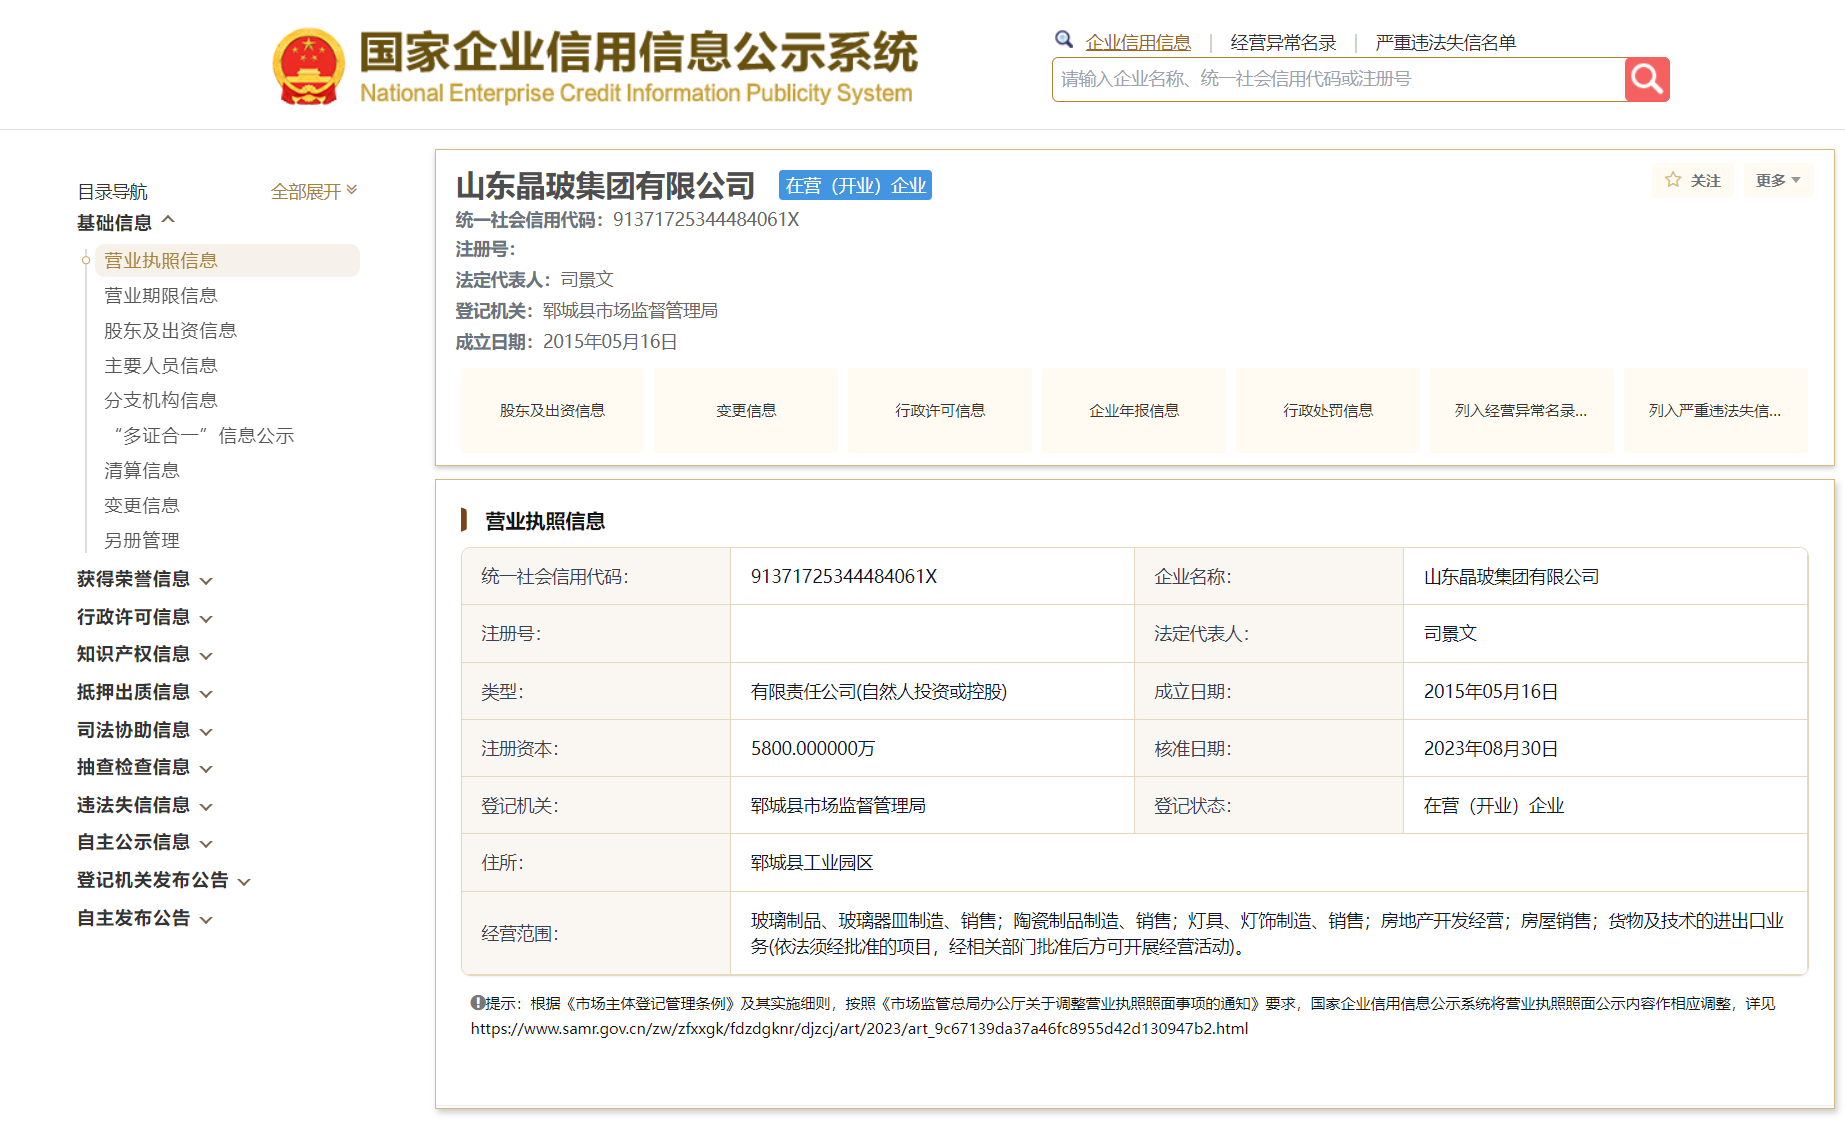The width and height of the screenshot is (1845, 1121).
Task: Open the 更多 dropdown menu
Action: (x=1778, y=180)
